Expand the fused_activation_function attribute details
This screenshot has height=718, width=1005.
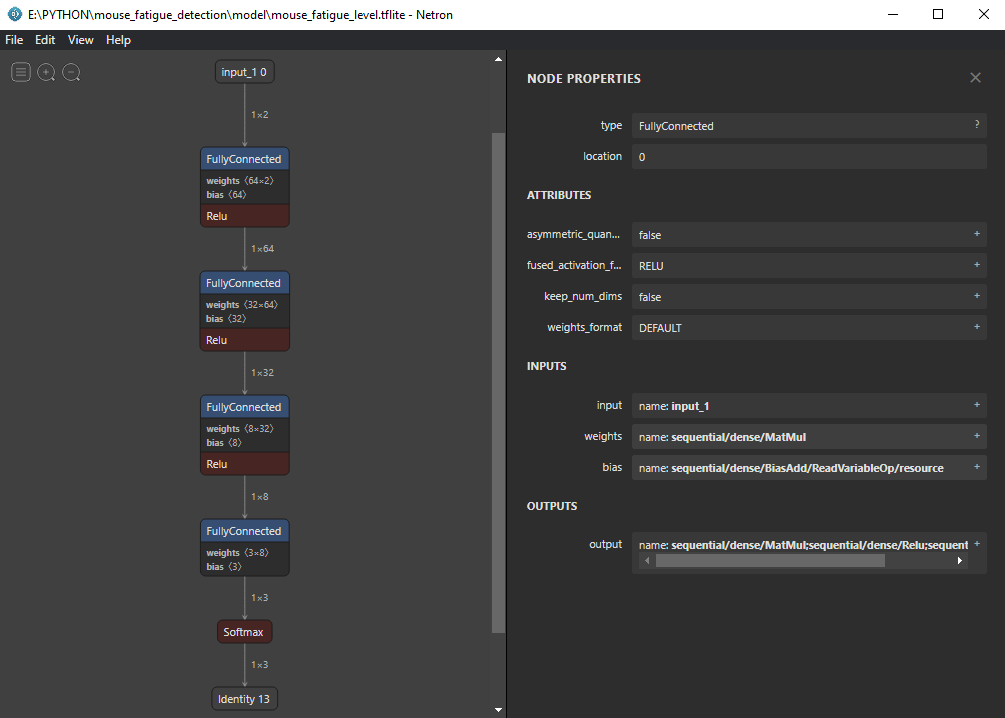coord(977,265)
